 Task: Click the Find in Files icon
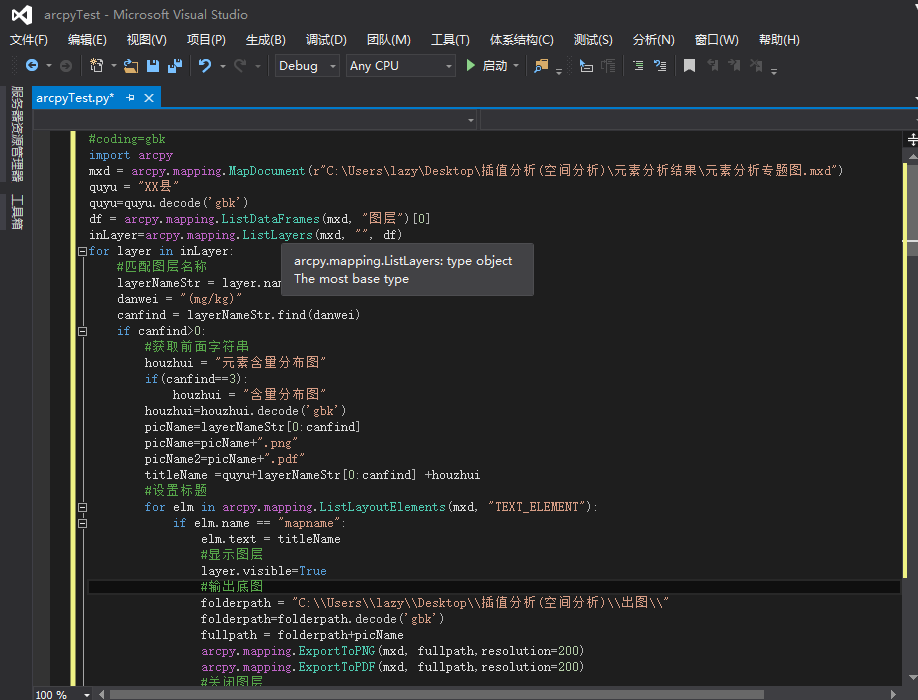point(541,66)
